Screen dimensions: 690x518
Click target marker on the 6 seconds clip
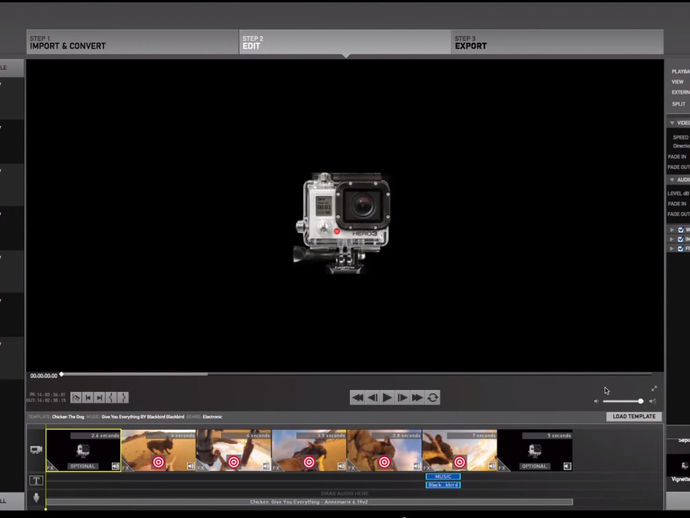click(234, 462)
